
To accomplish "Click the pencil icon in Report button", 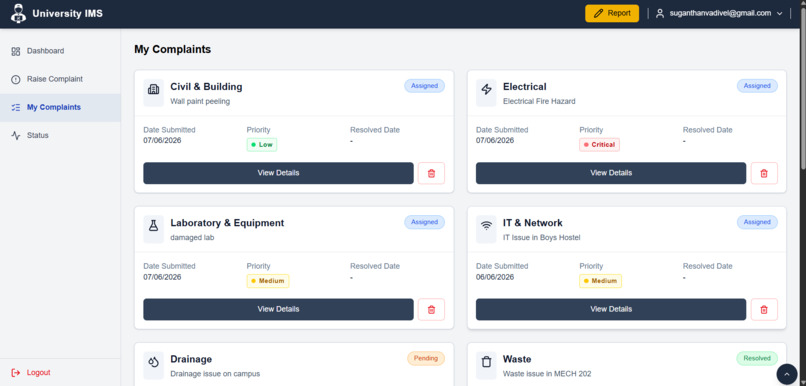I will coord(598,13).
